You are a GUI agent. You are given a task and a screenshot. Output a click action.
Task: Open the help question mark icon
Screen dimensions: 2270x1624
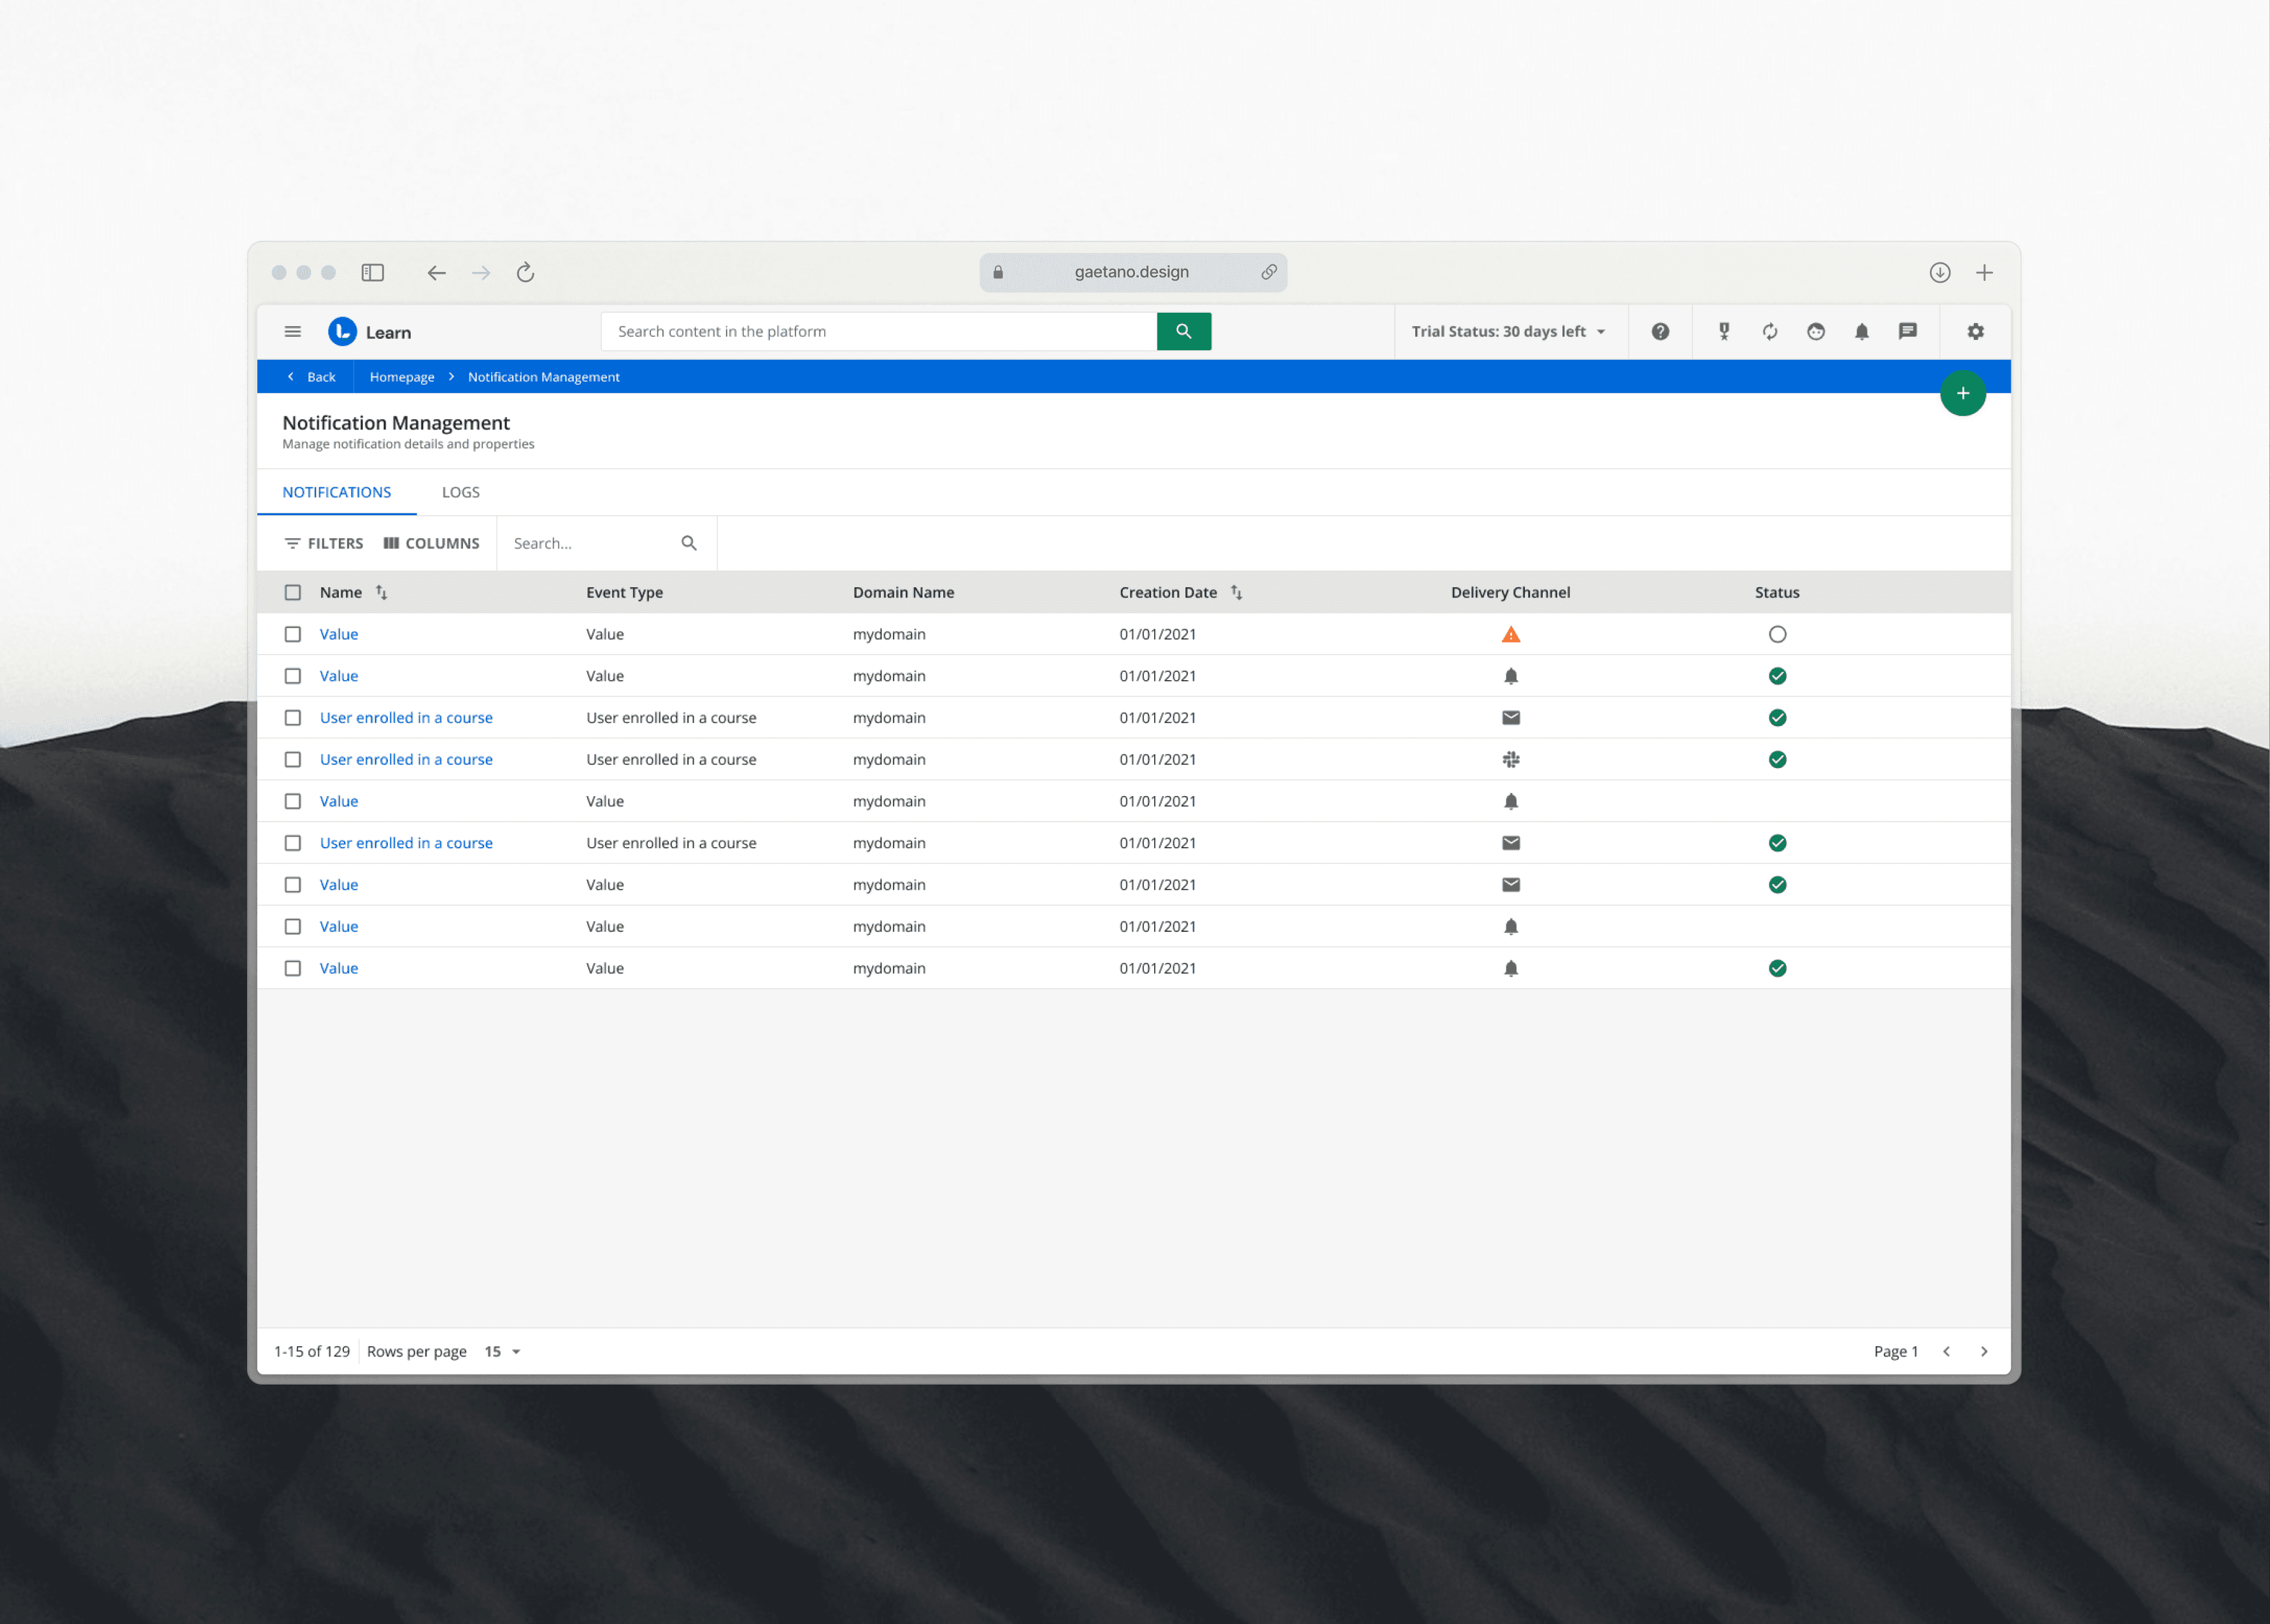coord(1660,332)
